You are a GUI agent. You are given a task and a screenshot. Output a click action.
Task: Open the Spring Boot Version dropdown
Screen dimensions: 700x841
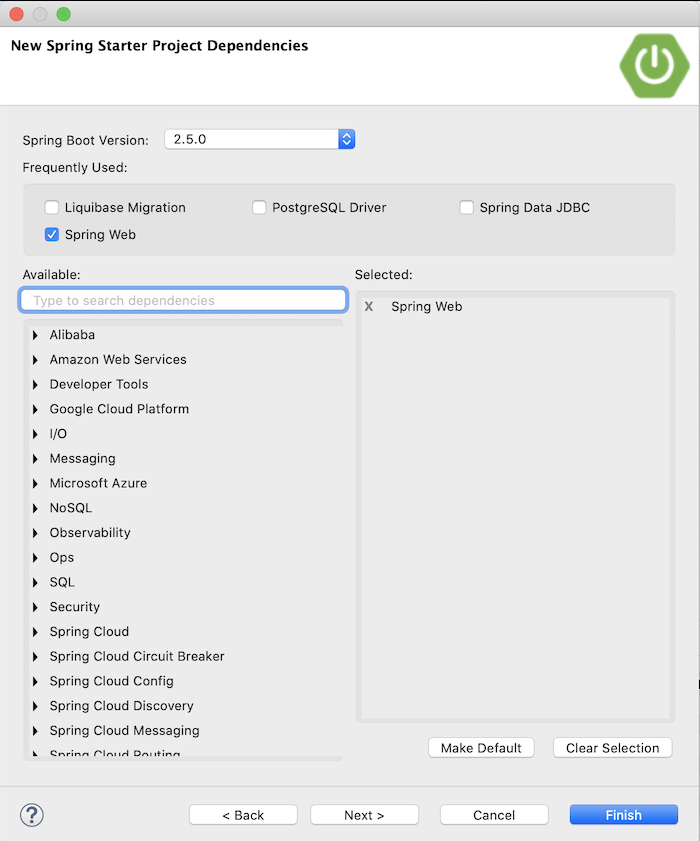pyautogui.click(x=346, y=140)
